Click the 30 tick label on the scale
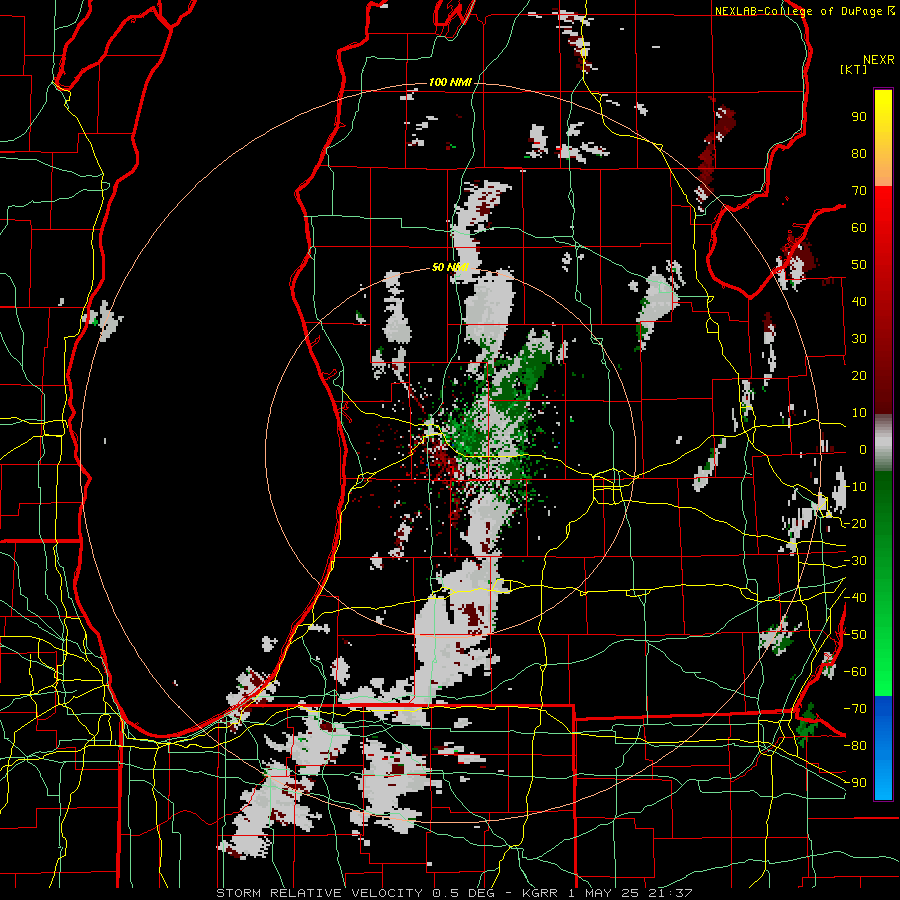The width and height of the screenshot is (900, 900). click(859, 339)
